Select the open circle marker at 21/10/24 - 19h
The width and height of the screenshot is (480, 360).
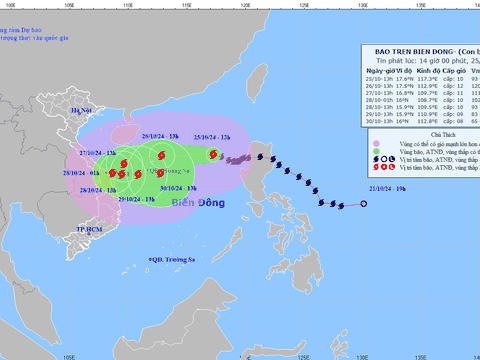click(364, 204)
